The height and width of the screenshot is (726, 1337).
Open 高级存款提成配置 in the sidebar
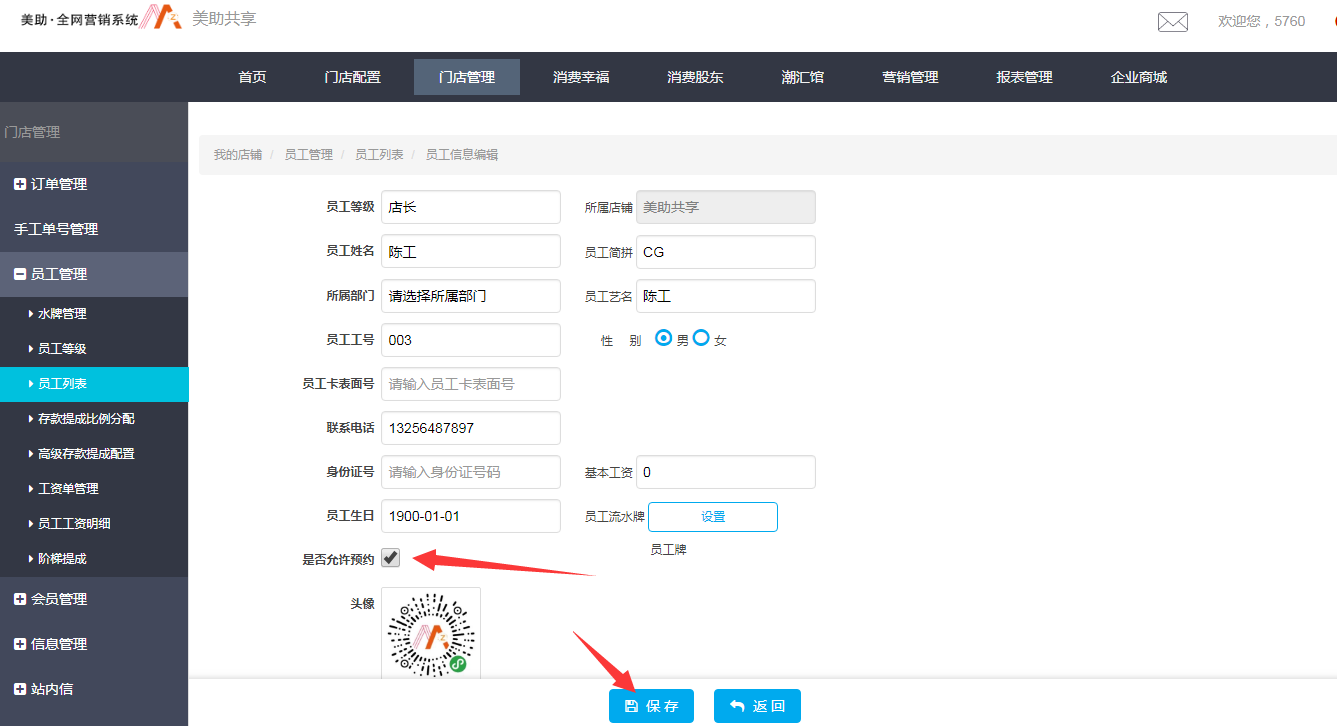click(94, 454)
